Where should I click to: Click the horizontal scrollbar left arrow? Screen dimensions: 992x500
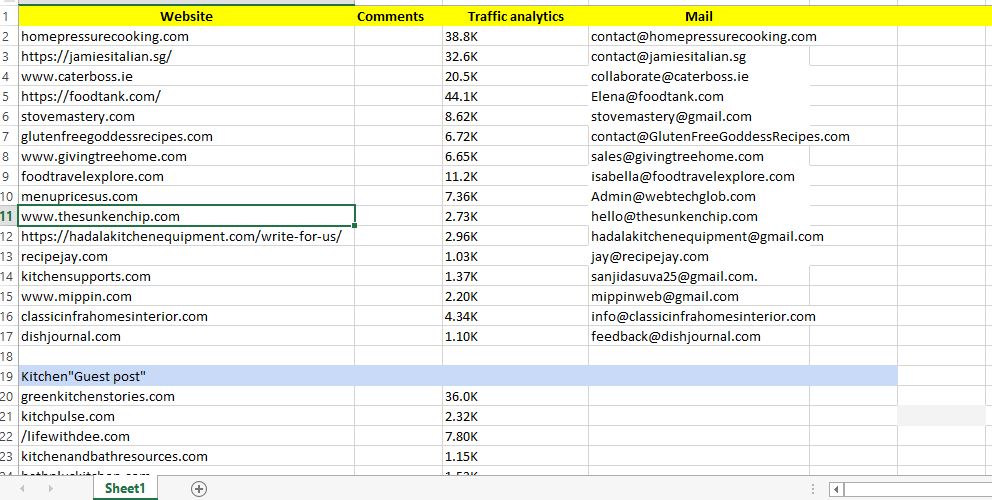837,489
